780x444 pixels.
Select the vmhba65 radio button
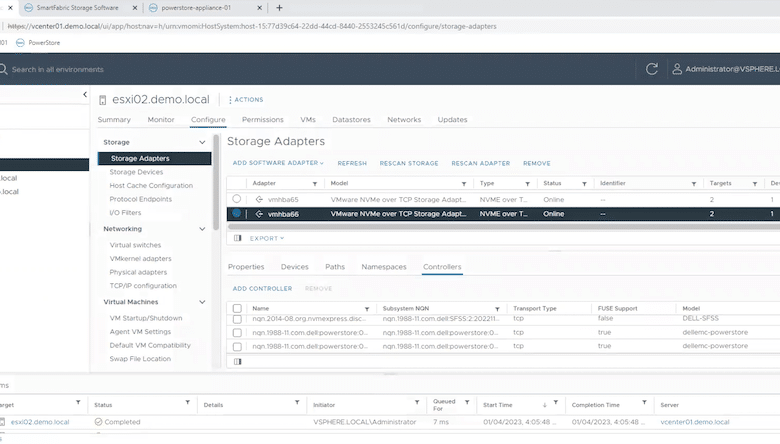(237, 199)
